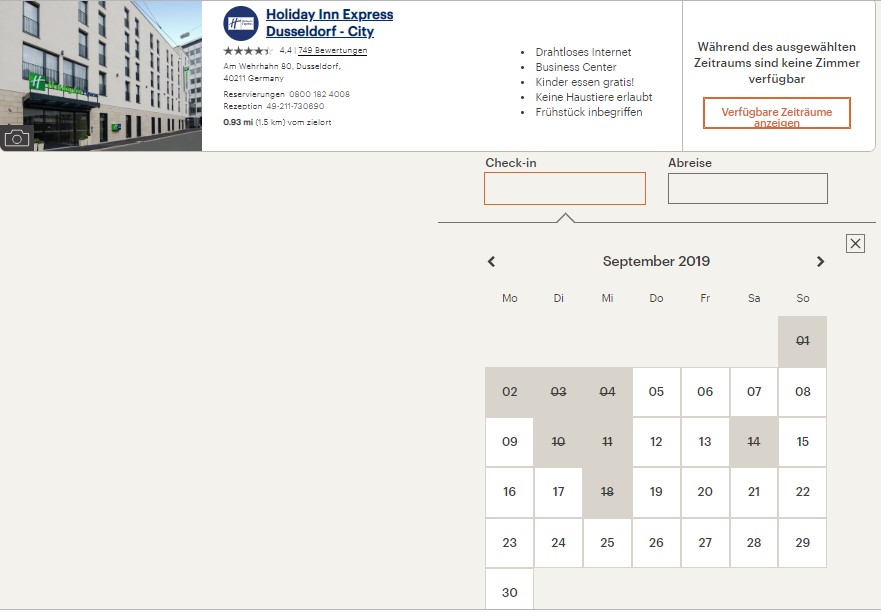Focus the Check-in date field

(x=565, y=188)
